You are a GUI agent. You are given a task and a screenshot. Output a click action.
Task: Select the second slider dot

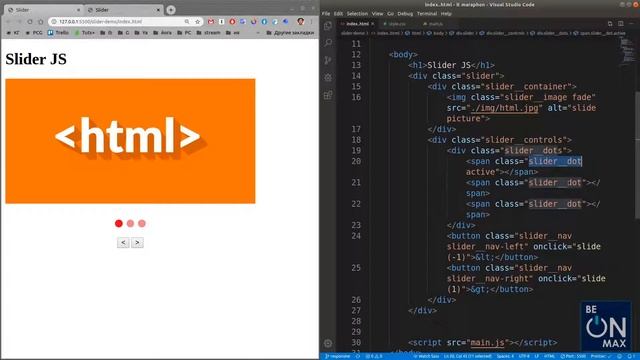click(x=130, y=223)
